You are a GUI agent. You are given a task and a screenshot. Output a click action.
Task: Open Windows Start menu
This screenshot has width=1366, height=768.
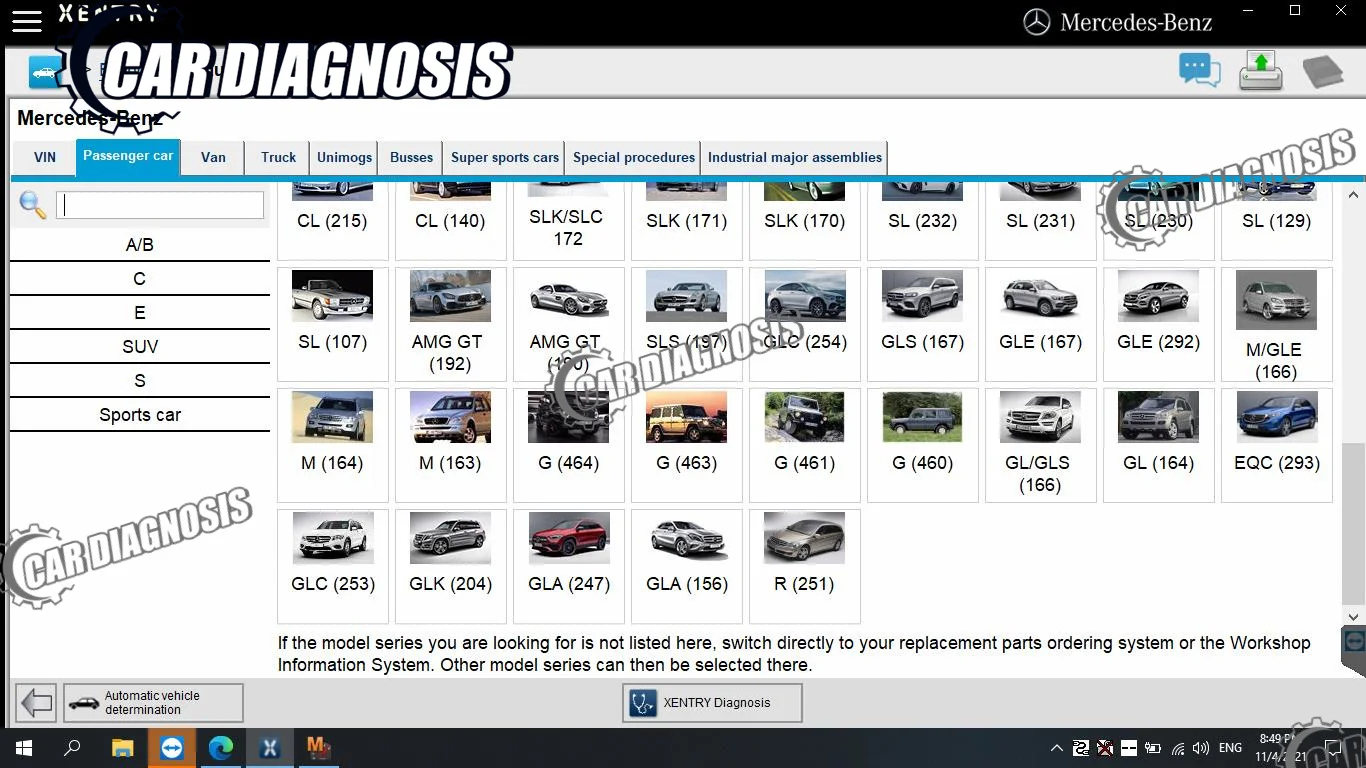[22, 748]
